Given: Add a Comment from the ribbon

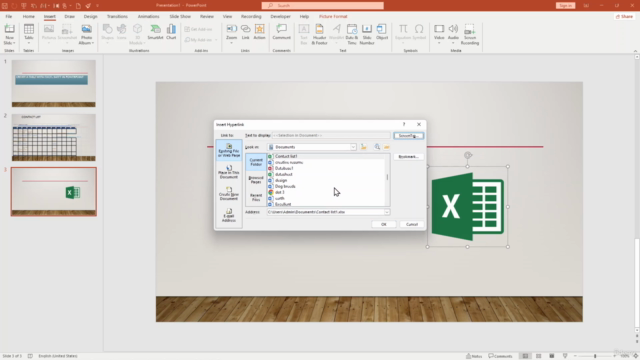Looking at the screenshot, I should tap(281, 32).
